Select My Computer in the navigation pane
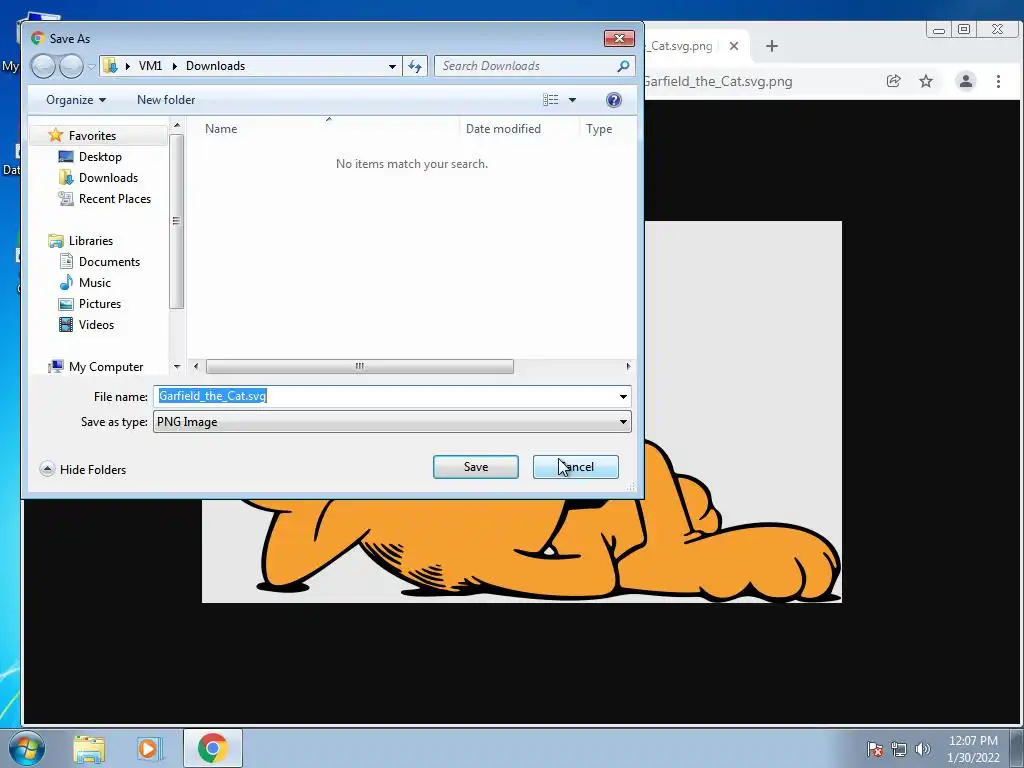Screen dimensions: 1024x768 tap(106, 367)
